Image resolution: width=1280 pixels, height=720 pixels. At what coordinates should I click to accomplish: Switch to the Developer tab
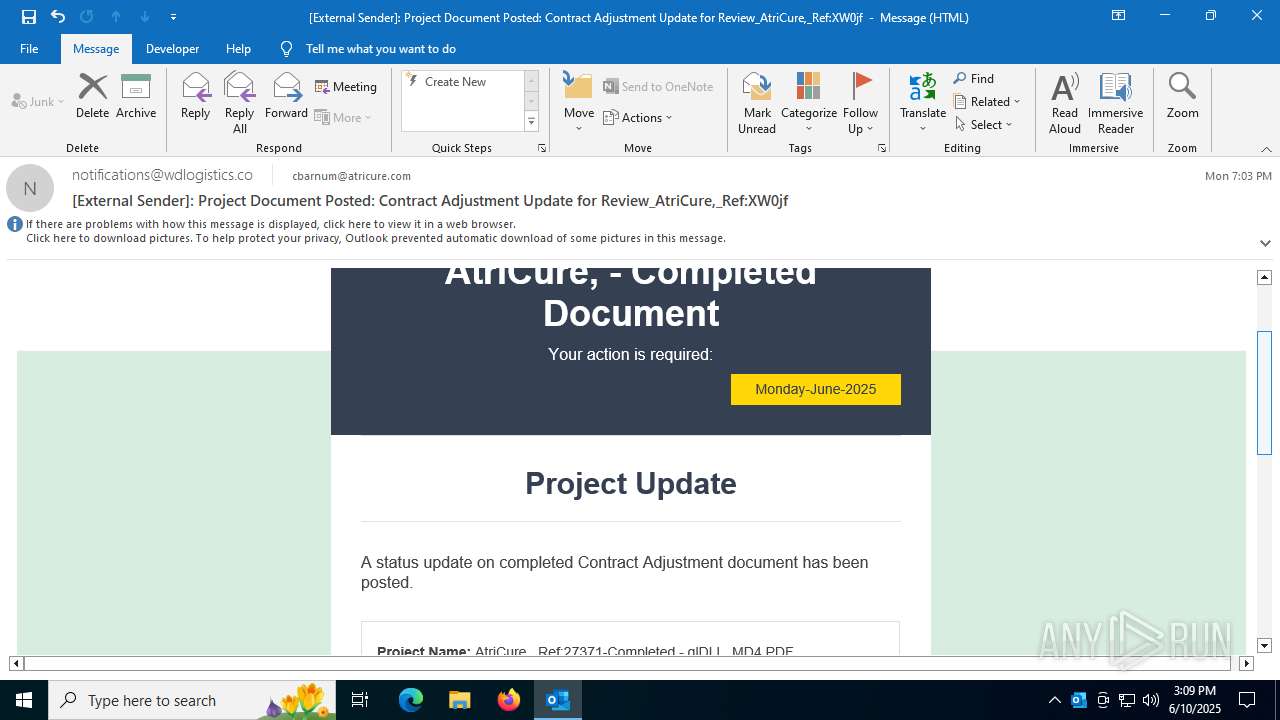172,49
